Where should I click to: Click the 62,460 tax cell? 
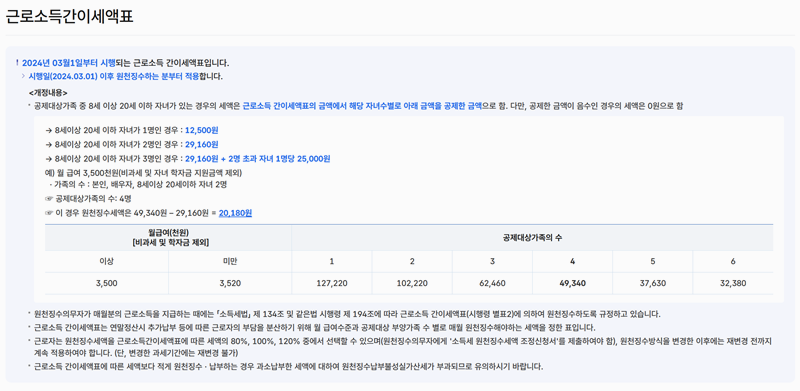coord(492,283)
